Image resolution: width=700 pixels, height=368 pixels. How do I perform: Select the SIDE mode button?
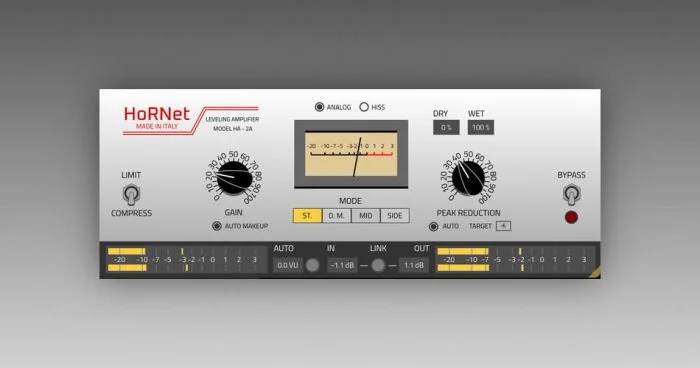tap(395, 216)
